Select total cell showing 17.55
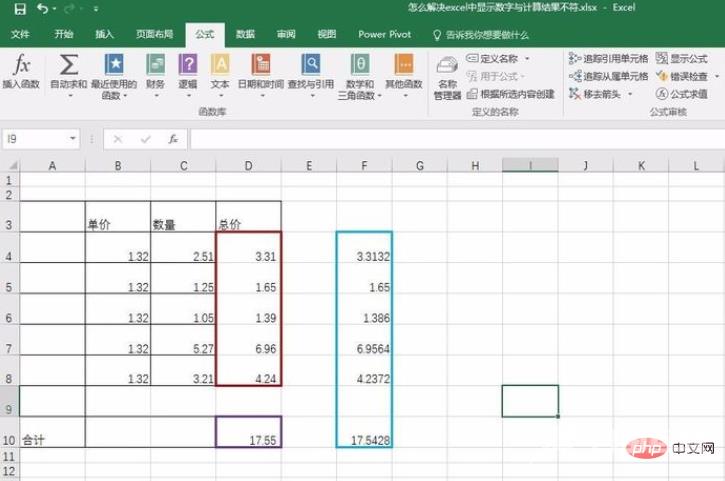Screen dimensions: 725x481 click(x=249, y=432)
